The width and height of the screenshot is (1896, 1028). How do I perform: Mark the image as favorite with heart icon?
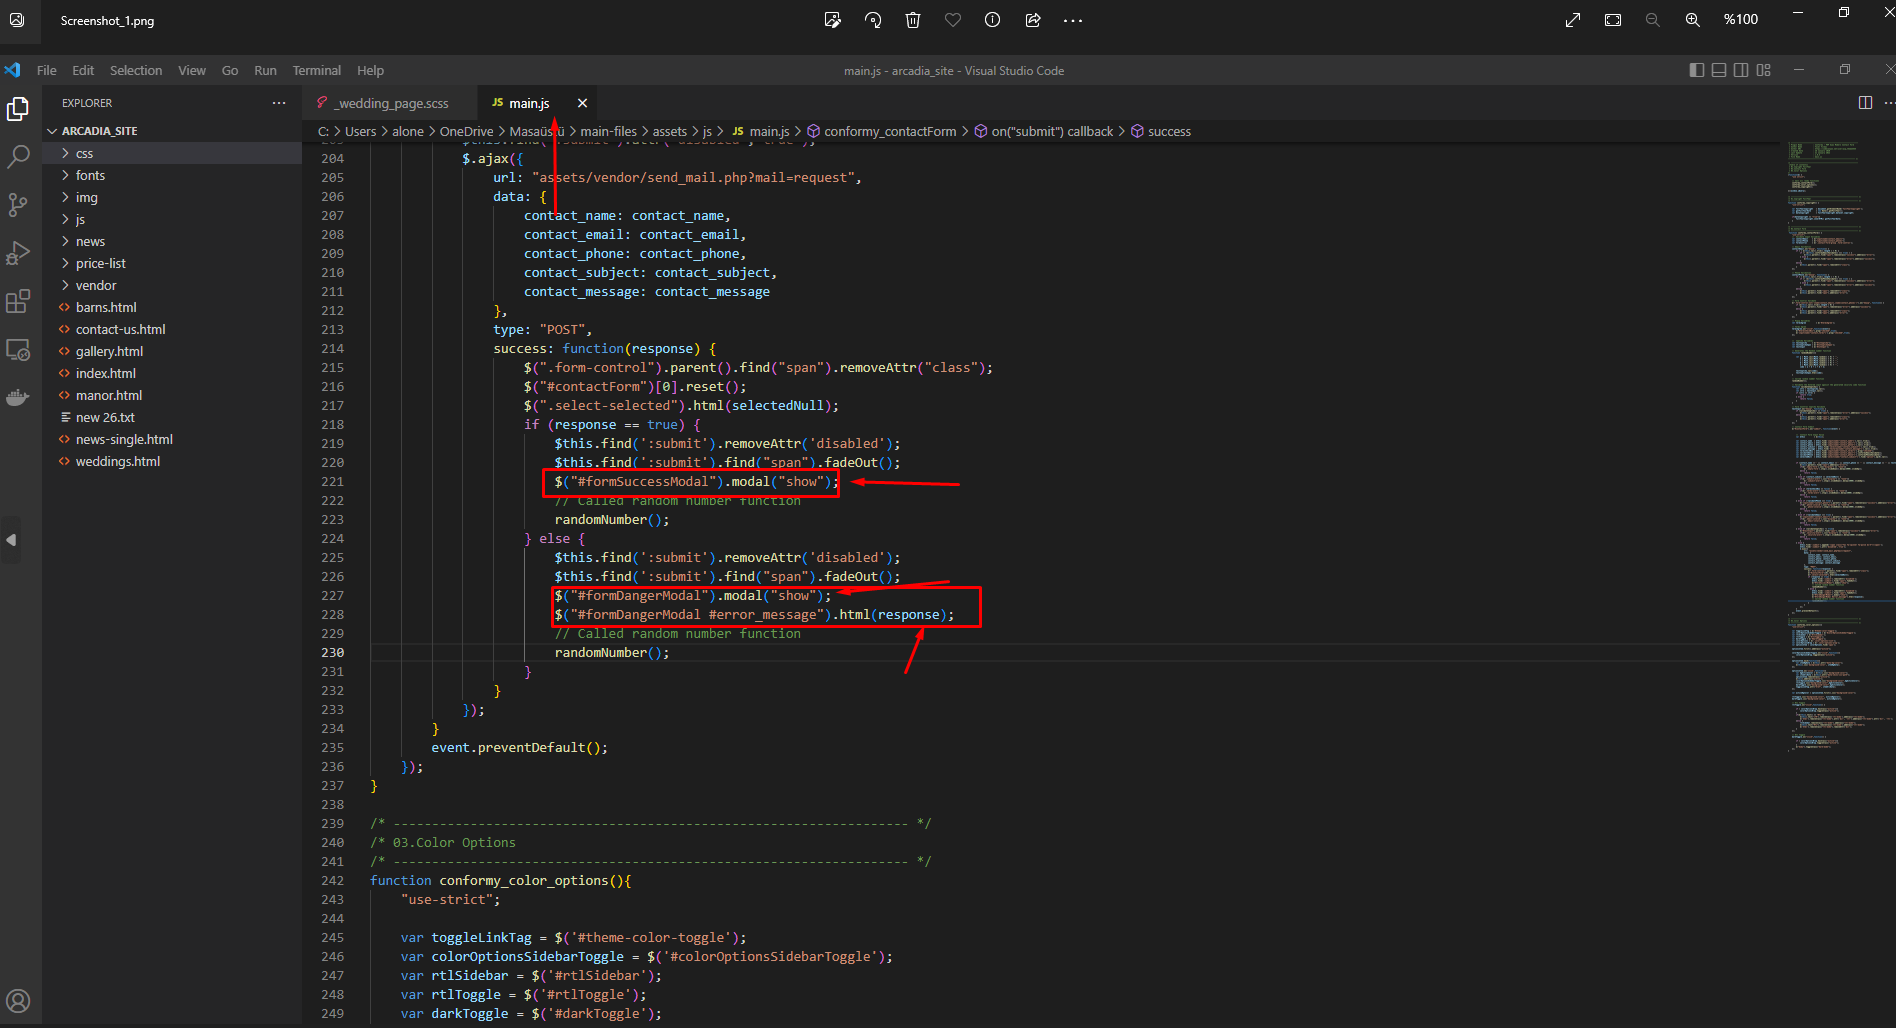click(953, 20)
